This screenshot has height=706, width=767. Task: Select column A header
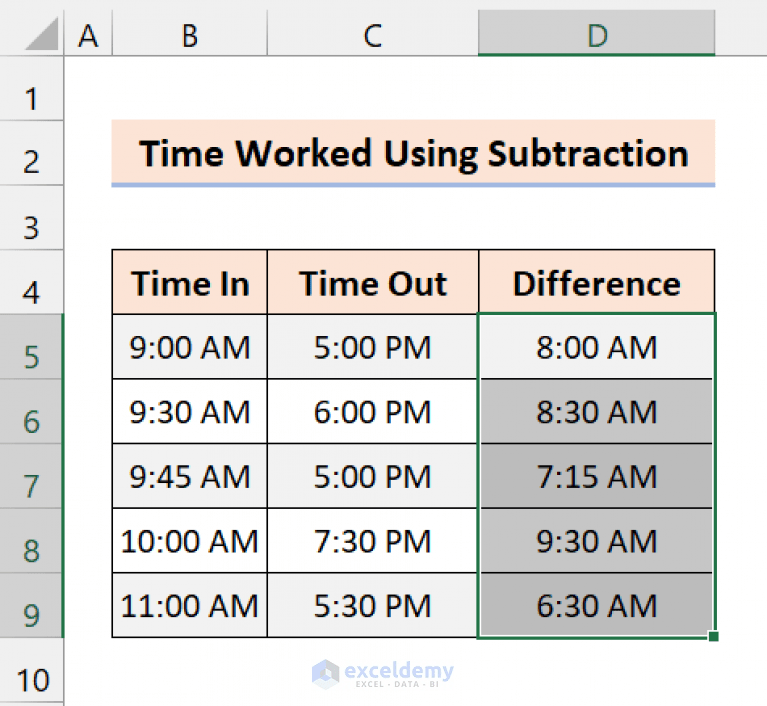(x=88, y=33)
